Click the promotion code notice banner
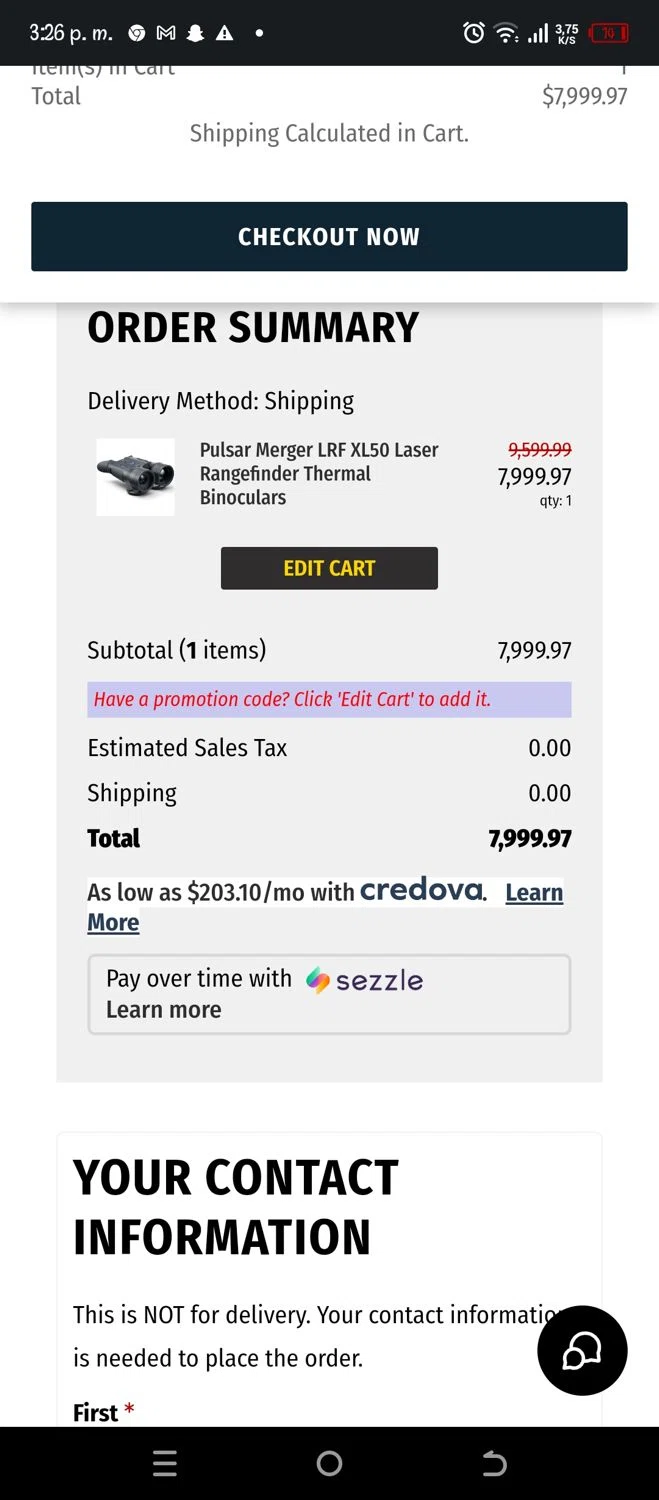This screenshot has width=659, height=1500. coord(329,699)
